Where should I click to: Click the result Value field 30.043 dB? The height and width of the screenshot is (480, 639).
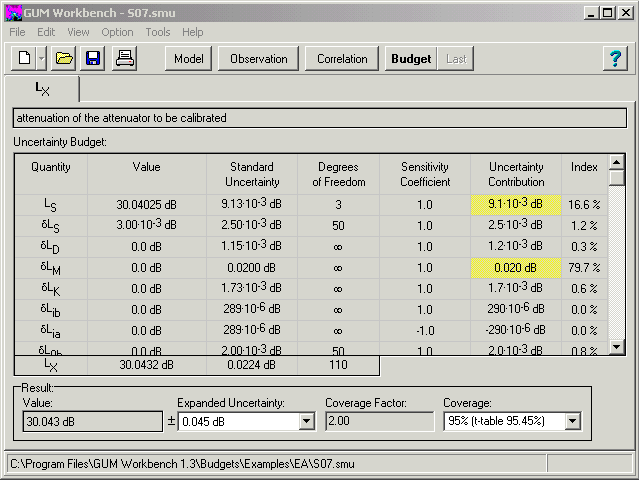93,421
